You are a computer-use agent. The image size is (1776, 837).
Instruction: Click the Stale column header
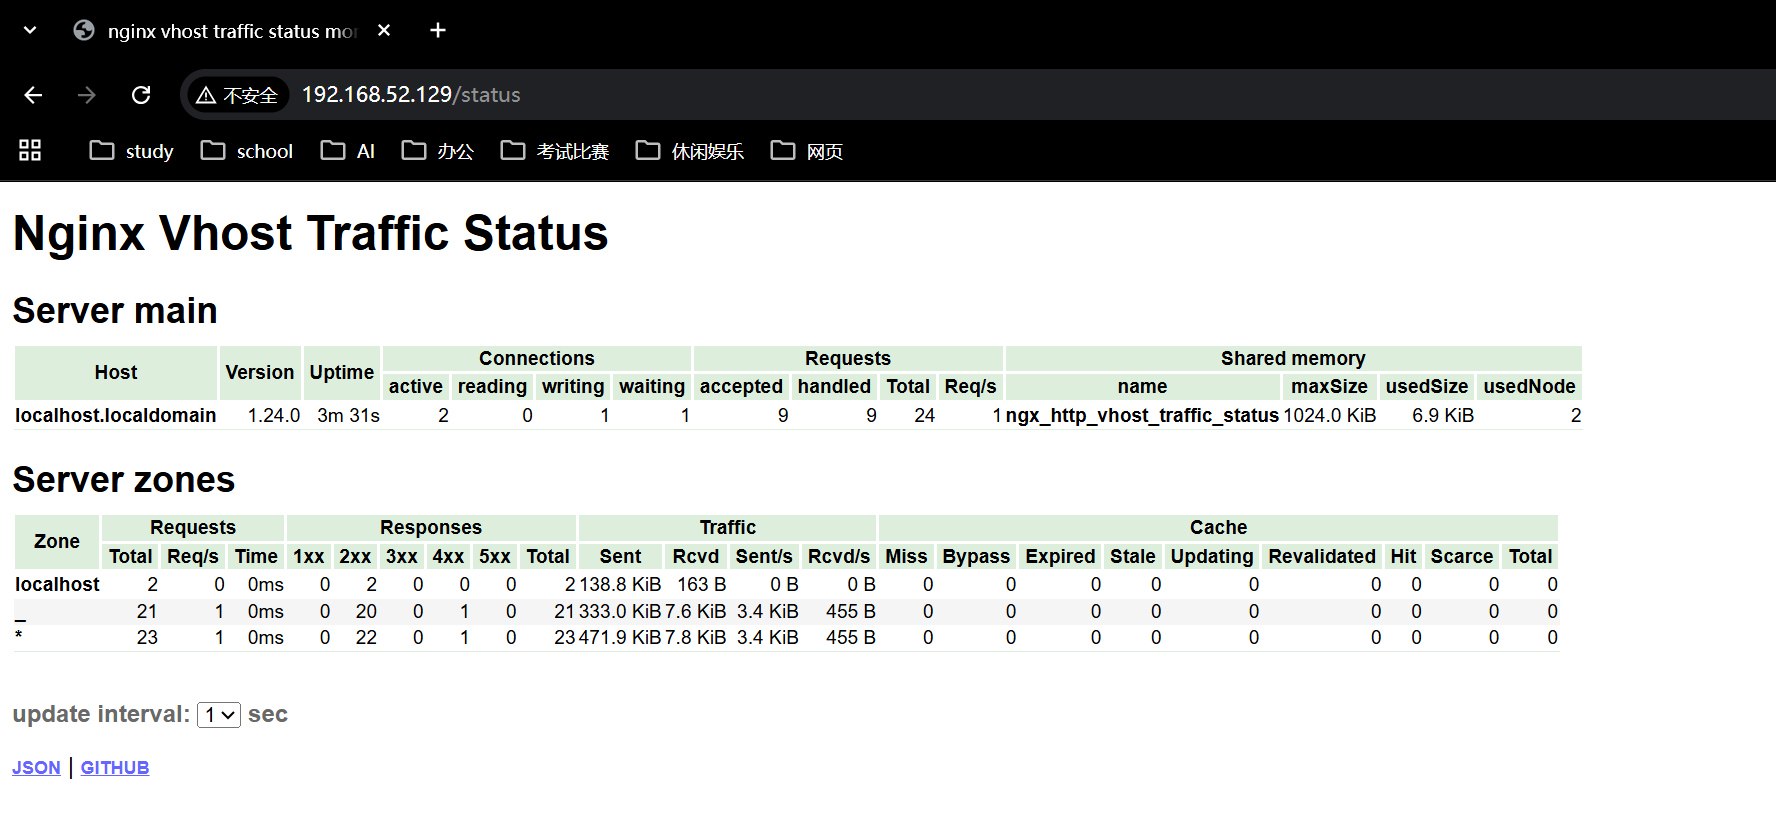coord(1132,556)
